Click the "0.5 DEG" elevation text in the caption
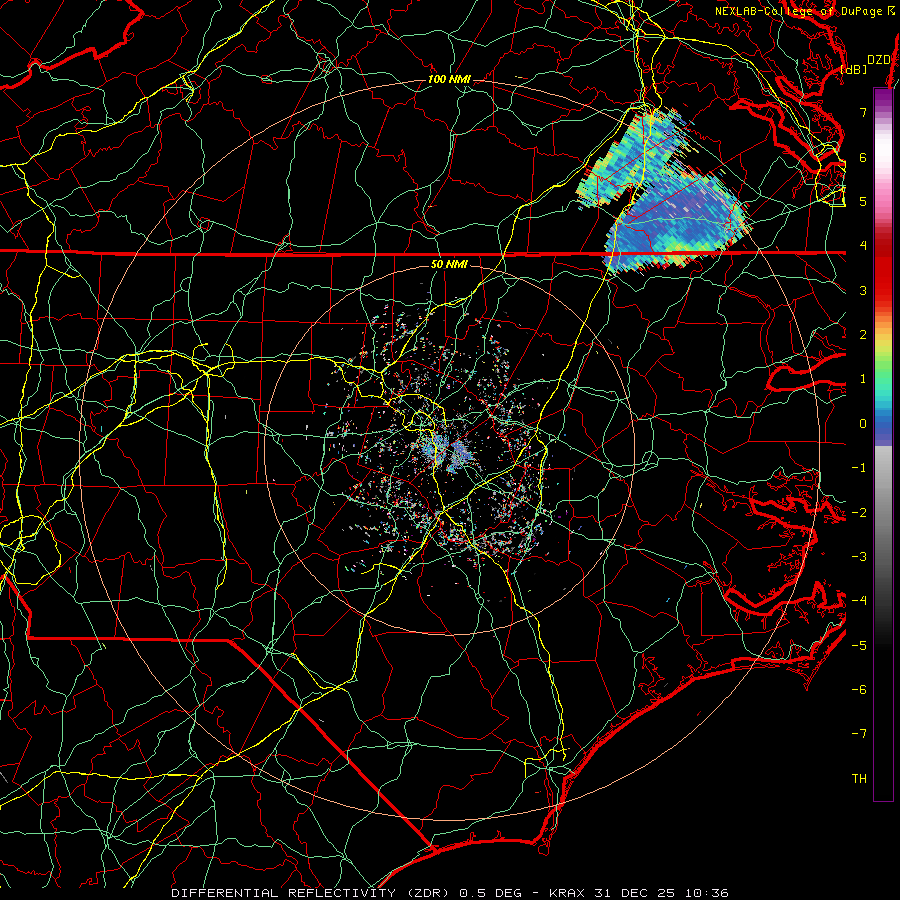The width and height of the screenshot is (900, 900). [x=491, y=893]
